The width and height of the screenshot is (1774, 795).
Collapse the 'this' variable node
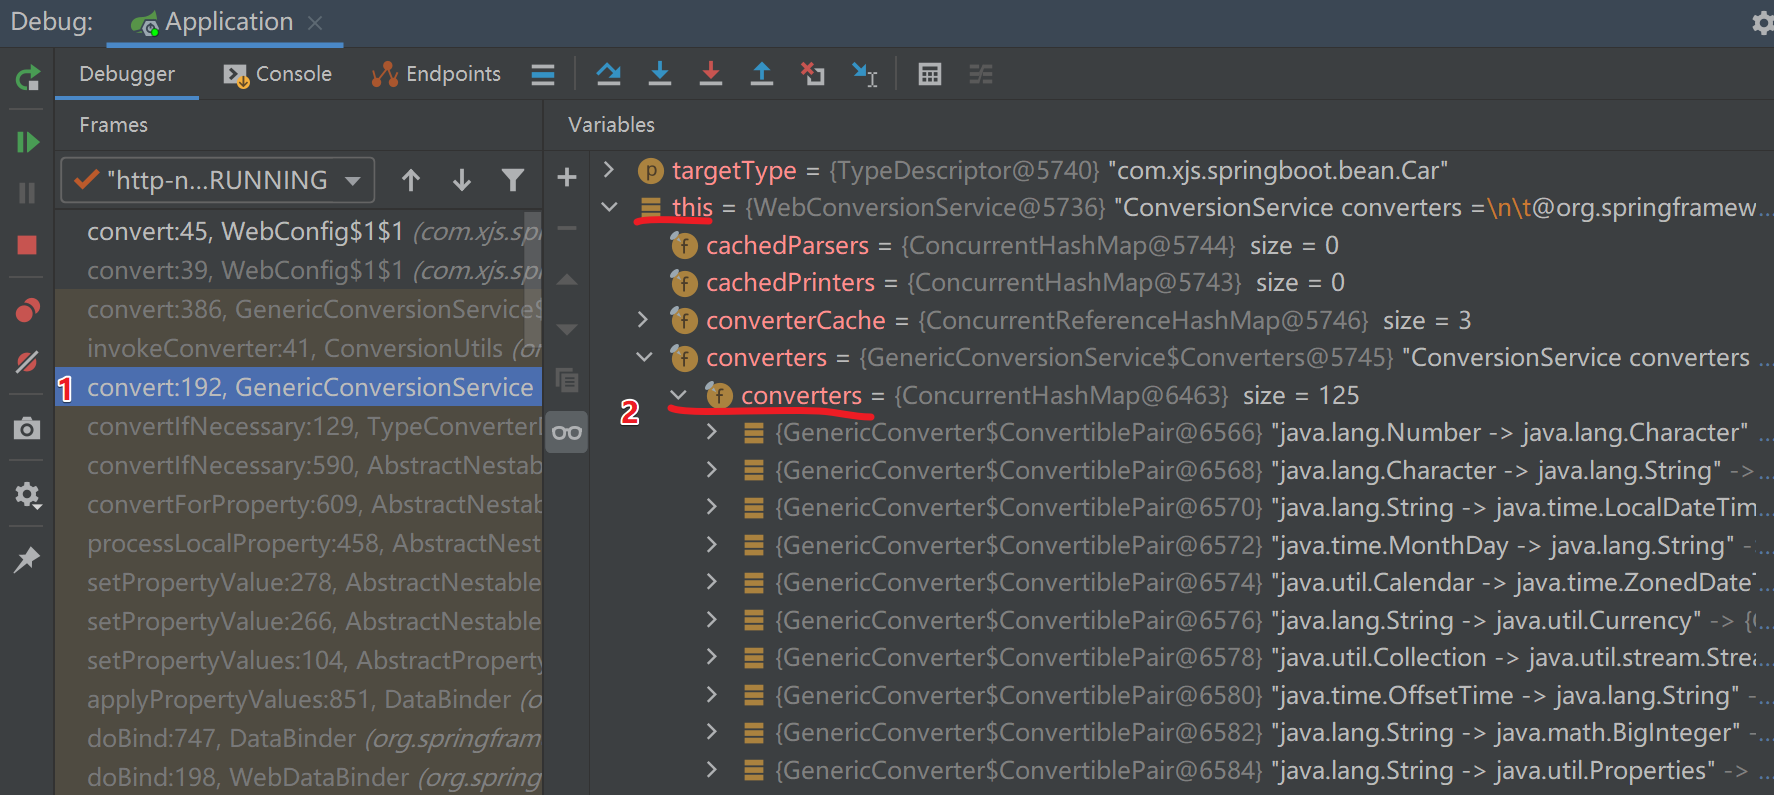609,207
